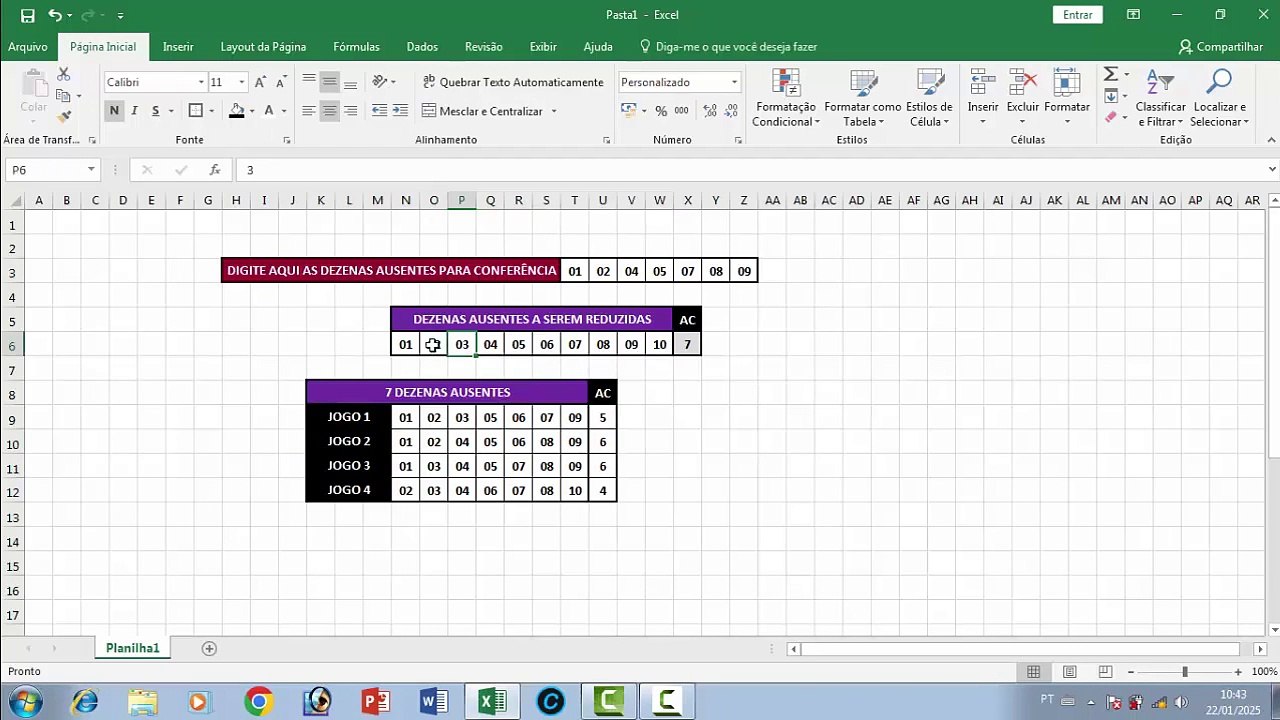
Task: Click the Compartilhar share button
Action: click(x=1220, y=47)
